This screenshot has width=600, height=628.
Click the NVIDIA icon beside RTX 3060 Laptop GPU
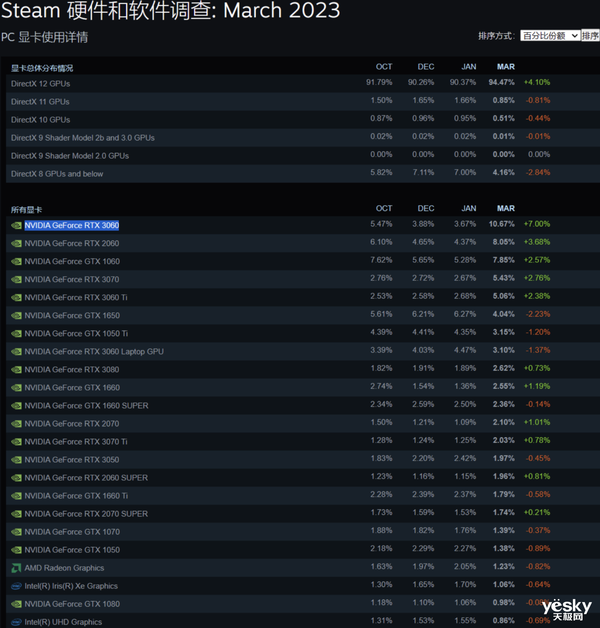(x=16, y=351)
